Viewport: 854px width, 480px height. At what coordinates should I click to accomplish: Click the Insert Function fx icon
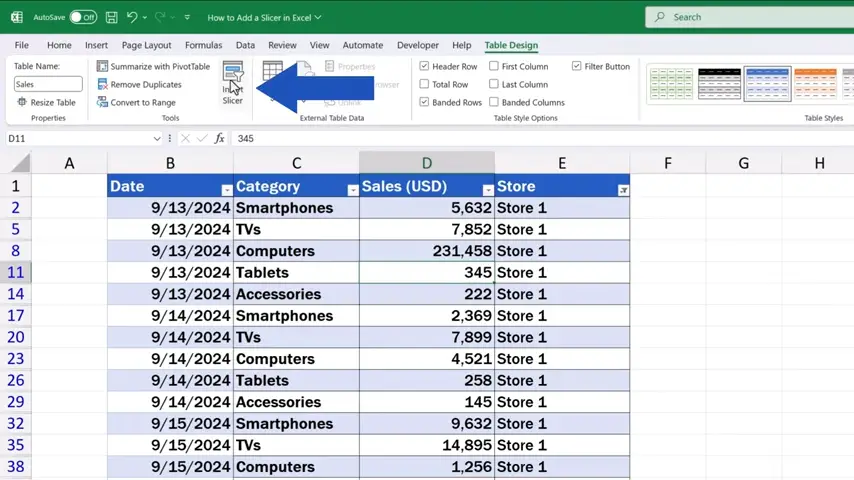[x=219, y=138]
